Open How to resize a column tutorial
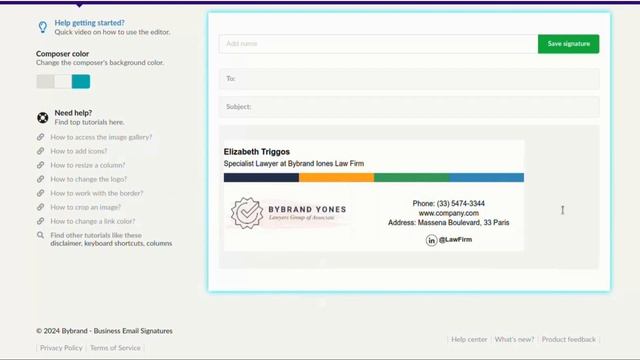 coord(88,165)
